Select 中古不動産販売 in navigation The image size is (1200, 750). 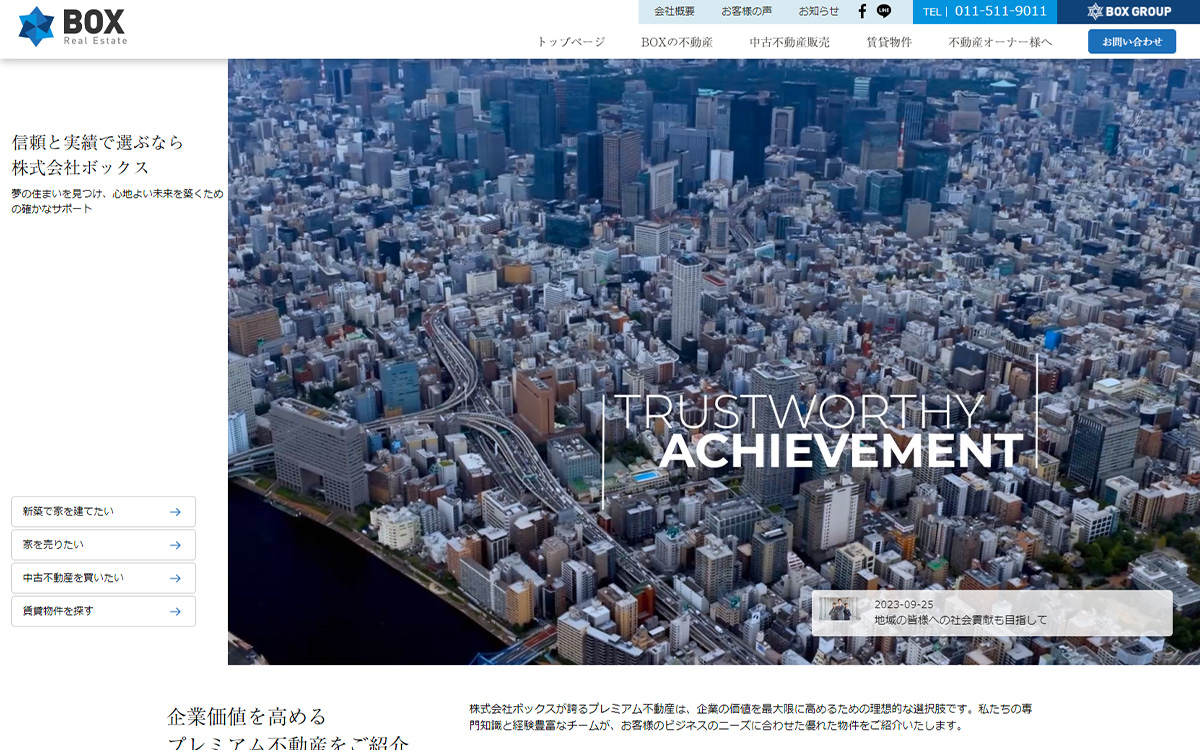[789, 42]
